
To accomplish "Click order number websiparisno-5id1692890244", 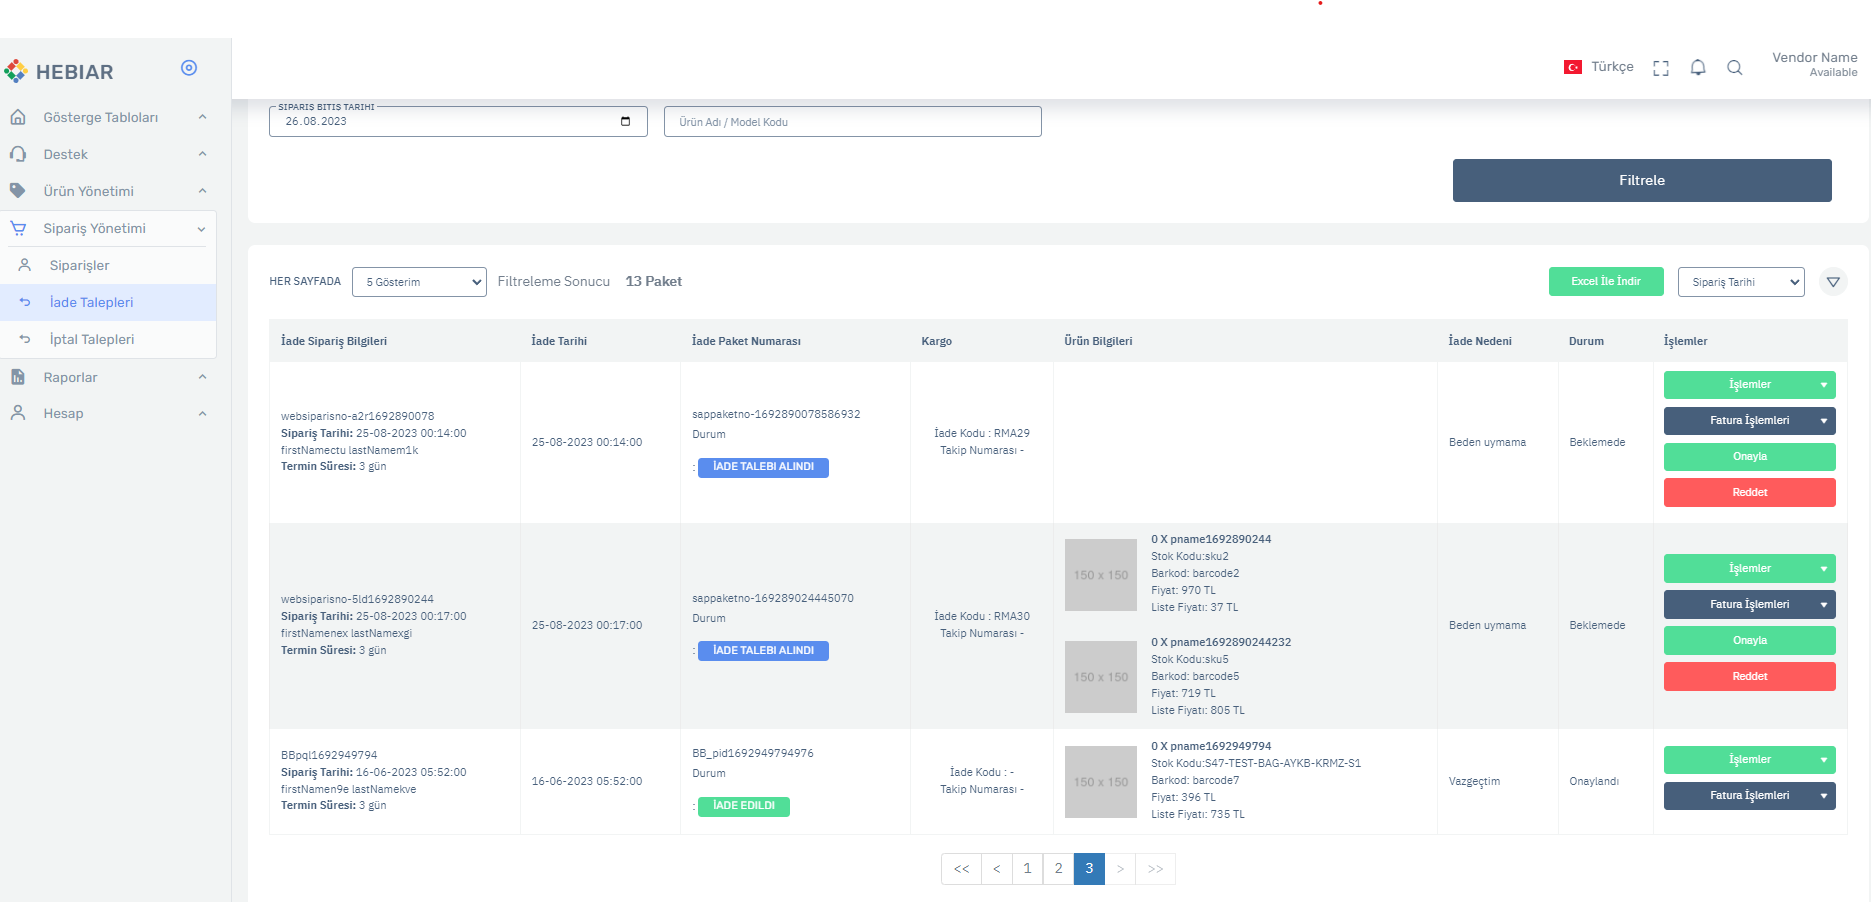I will click(x=357, y=599).
